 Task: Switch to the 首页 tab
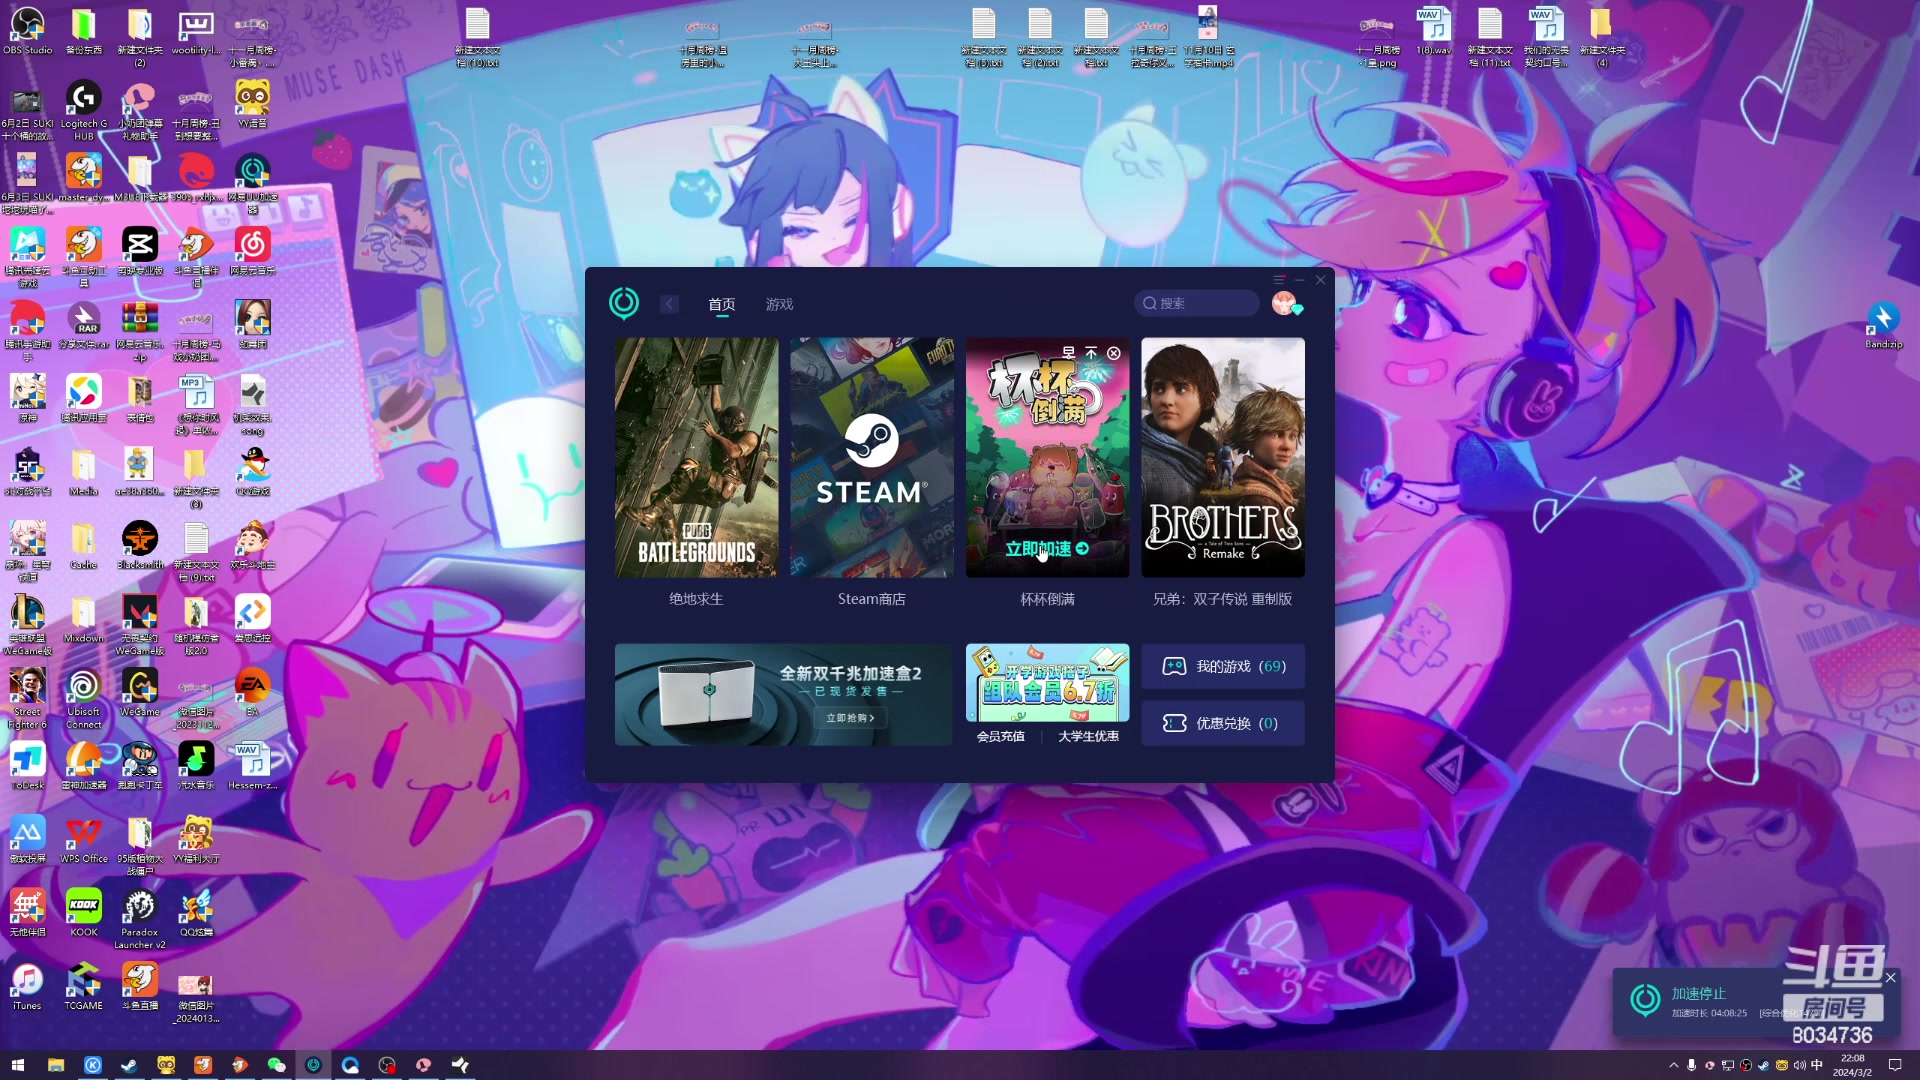(x=721, y=304)
